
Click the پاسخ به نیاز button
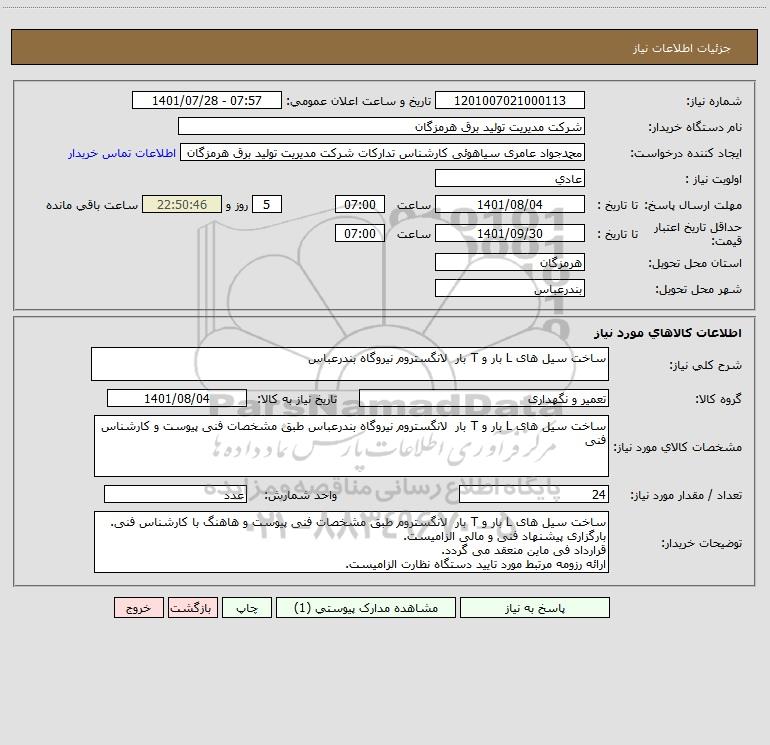tap(535, 607)
